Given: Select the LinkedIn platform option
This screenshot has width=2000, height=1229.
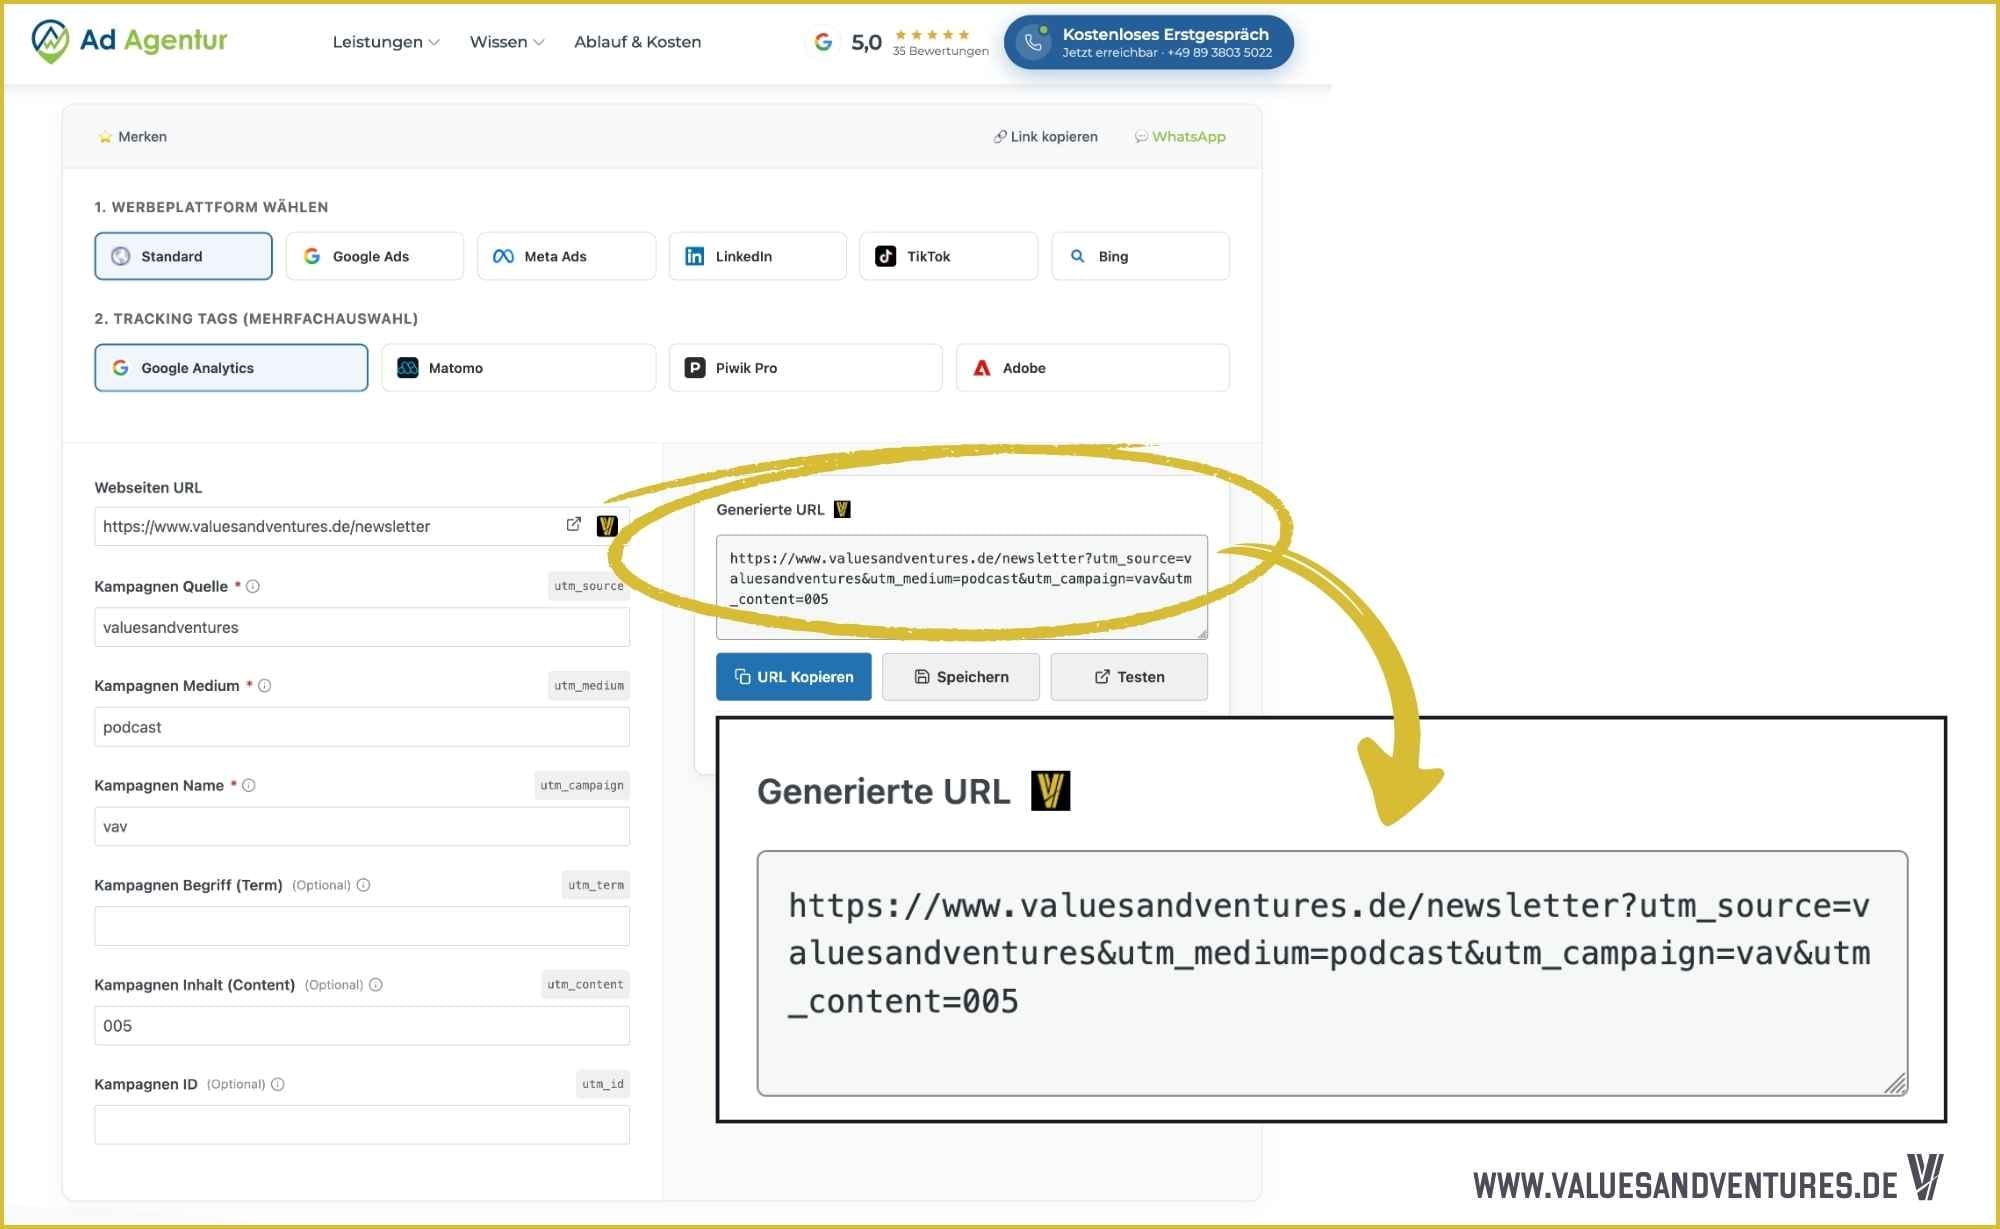Looking at the screenshot, I should [x=757, y=256].
